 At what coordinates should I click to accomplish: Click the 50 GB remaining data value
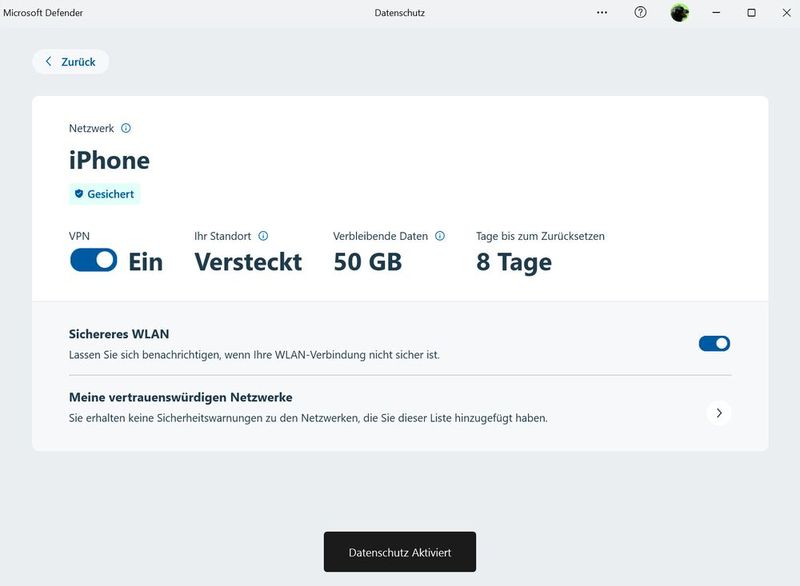[368, 262]
